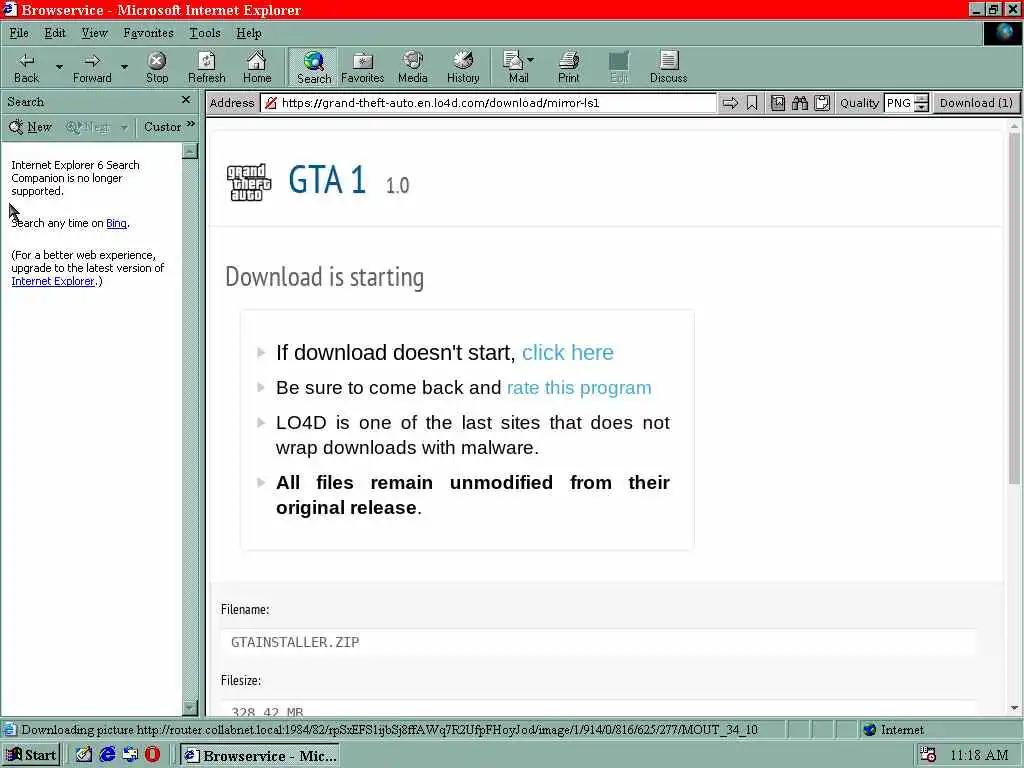Open the Windows Start menu

(x=31, y=756)
